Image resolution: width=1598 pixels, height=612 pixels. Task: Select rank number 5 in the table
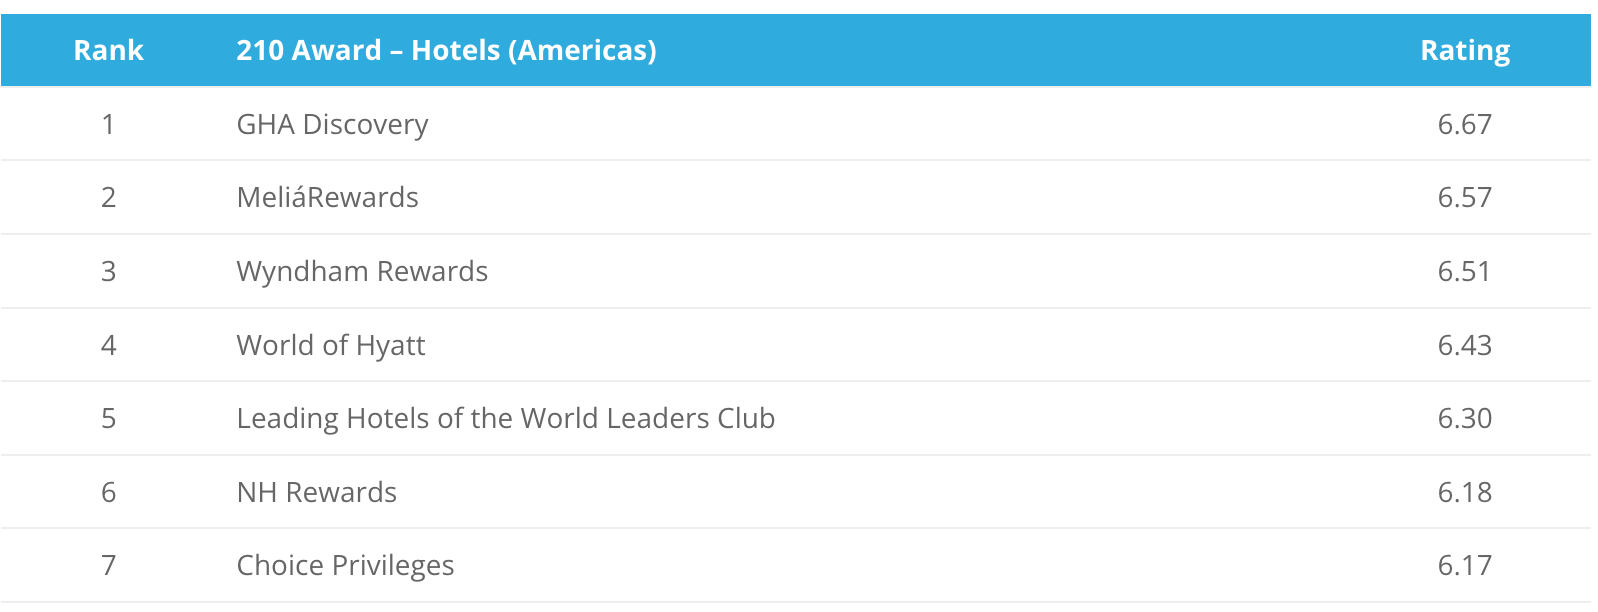(108, 418)
